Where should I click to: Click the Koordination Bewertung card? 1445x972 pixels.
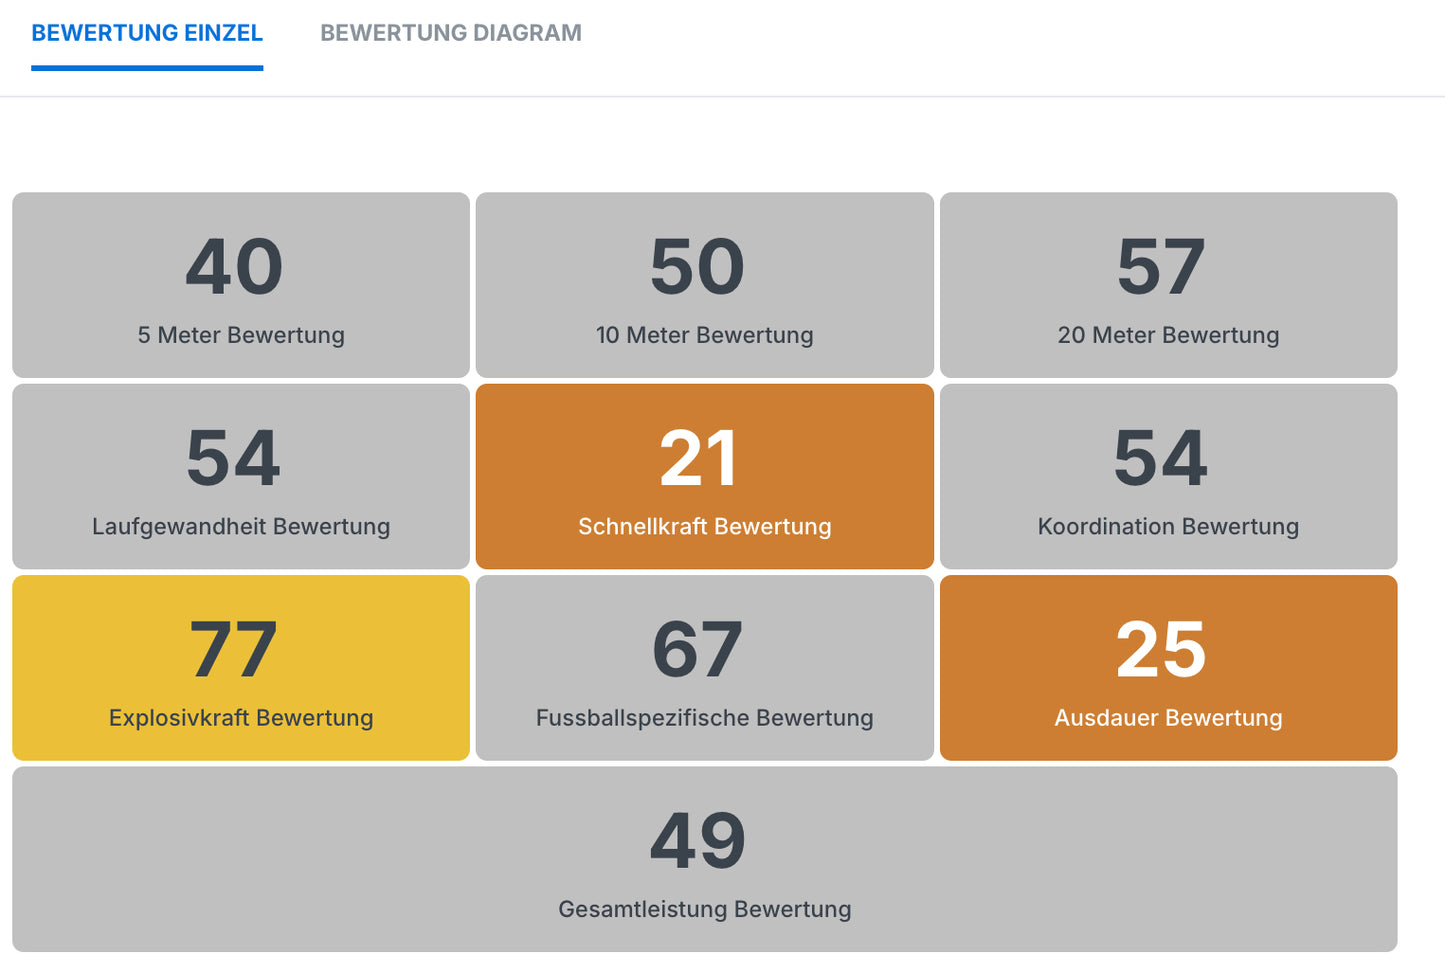1168,476
